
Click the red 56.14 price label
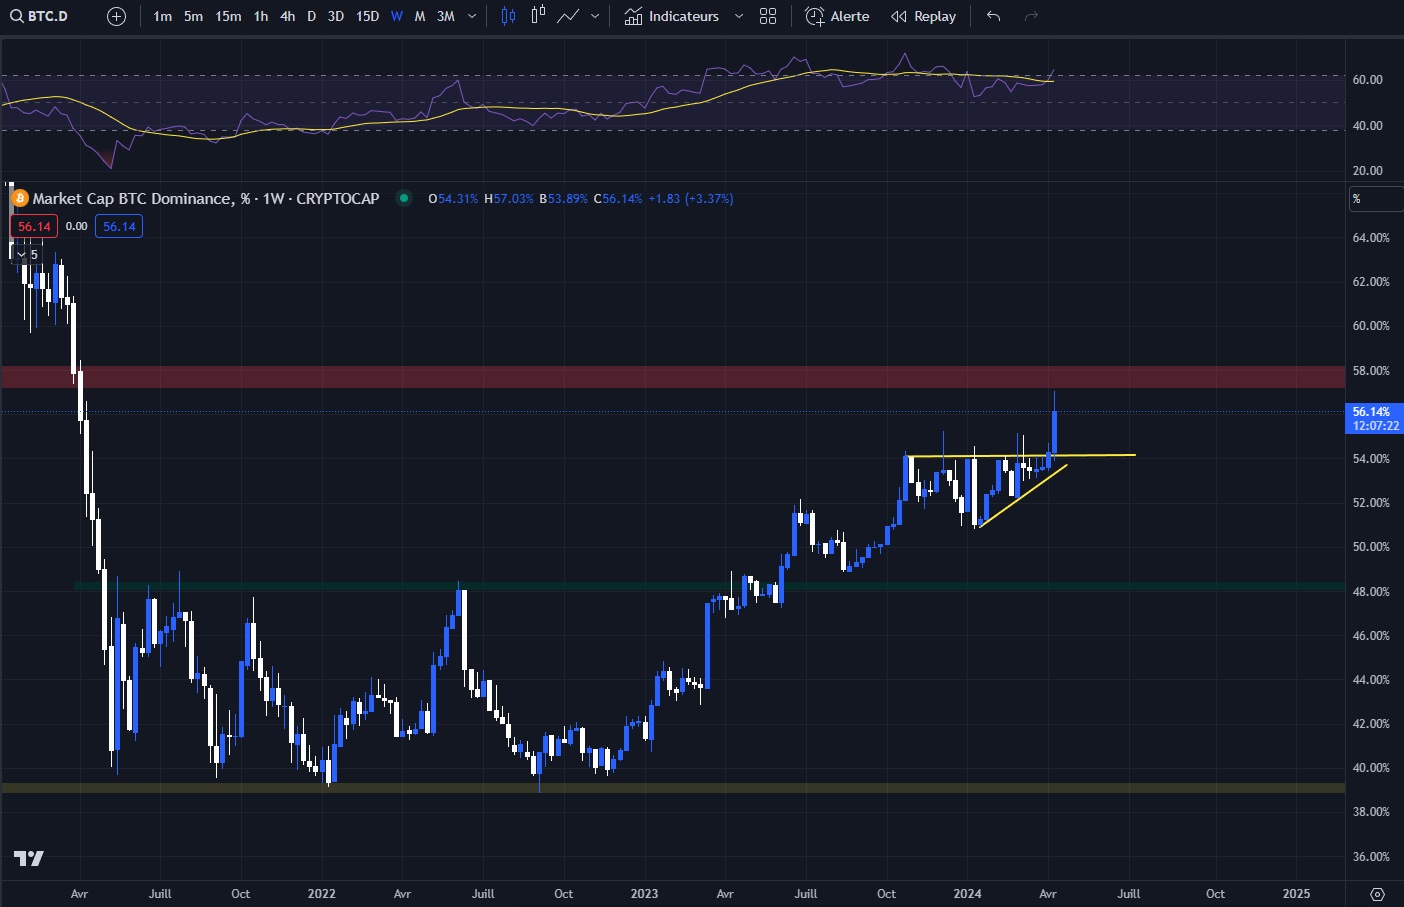click(33, 226)
